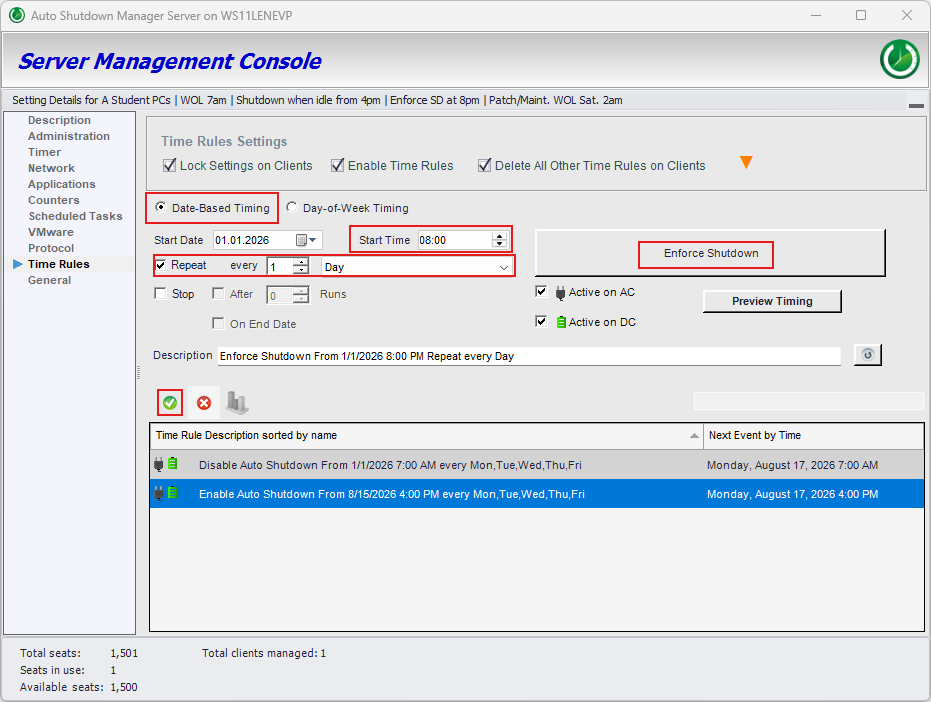Click the collapse dash at the right of the settings bar

pos(916,106)
